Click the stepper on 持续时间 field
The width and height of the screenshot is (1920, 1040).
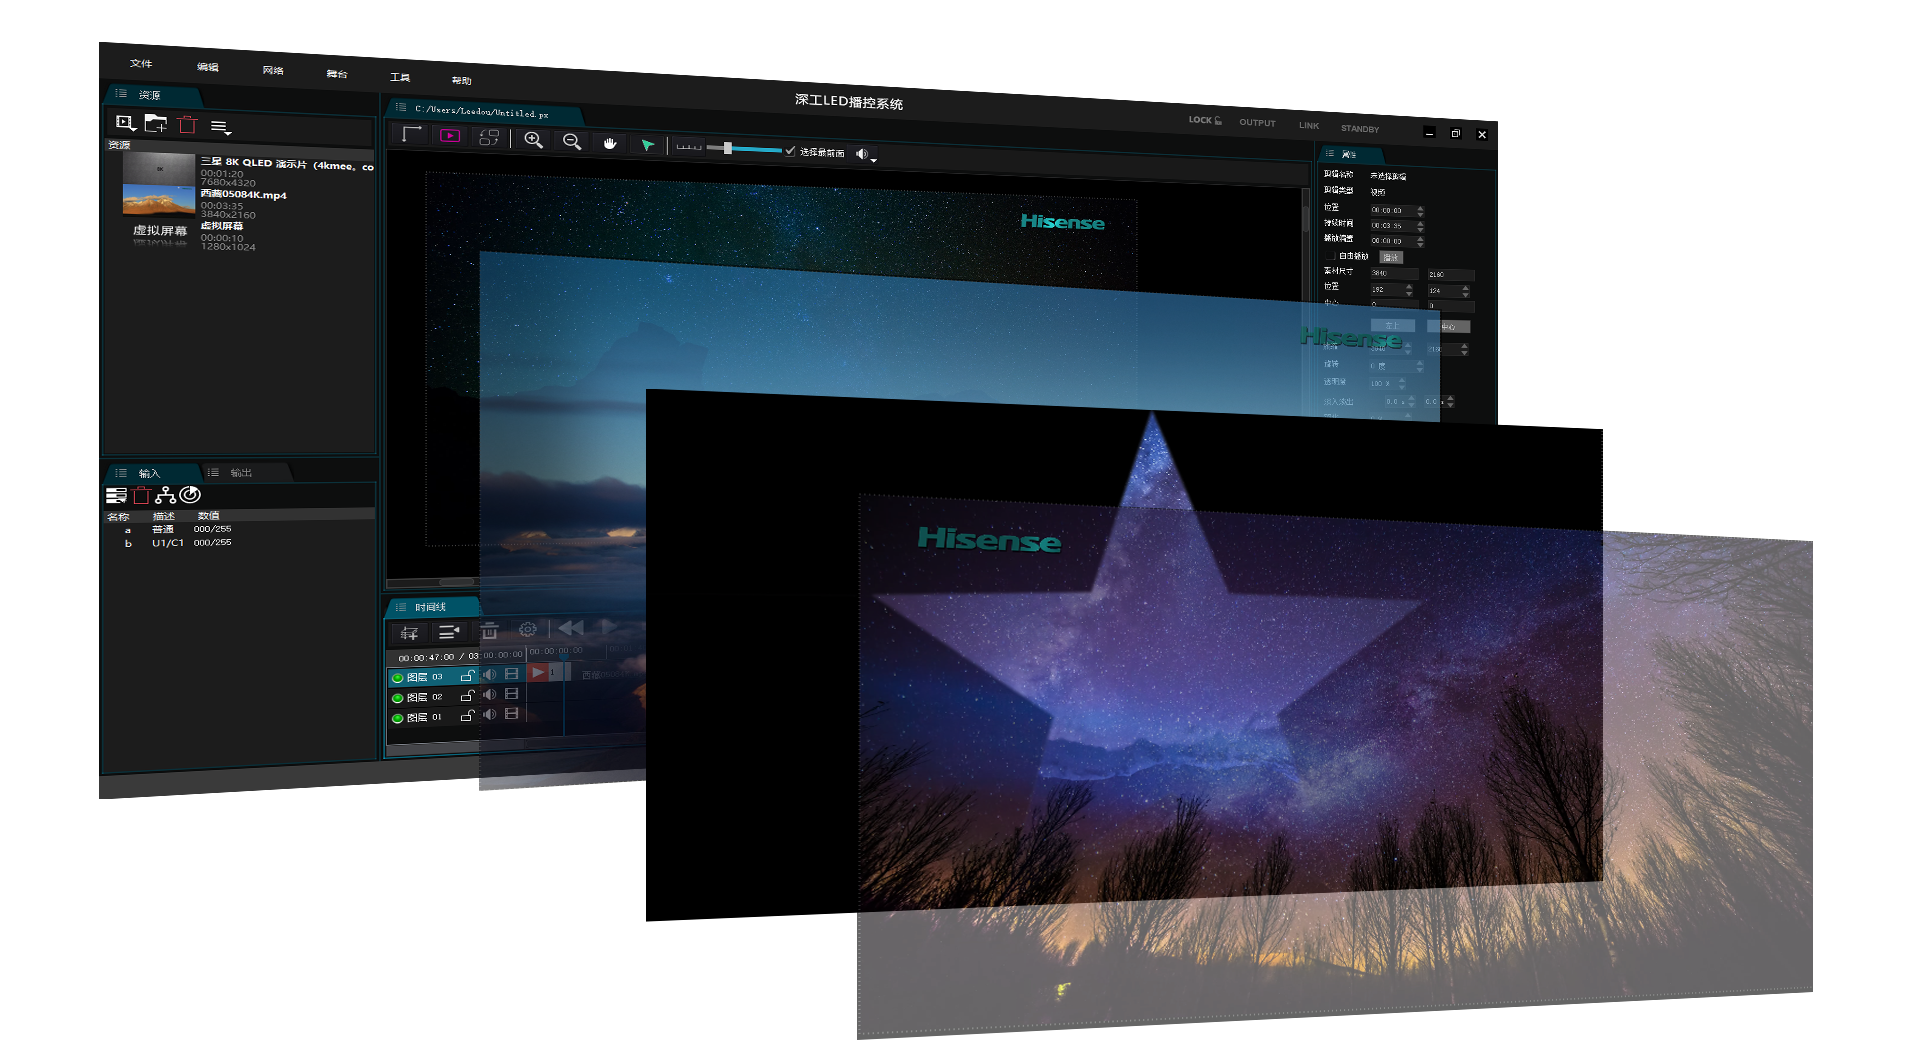tap(1420, 226)
